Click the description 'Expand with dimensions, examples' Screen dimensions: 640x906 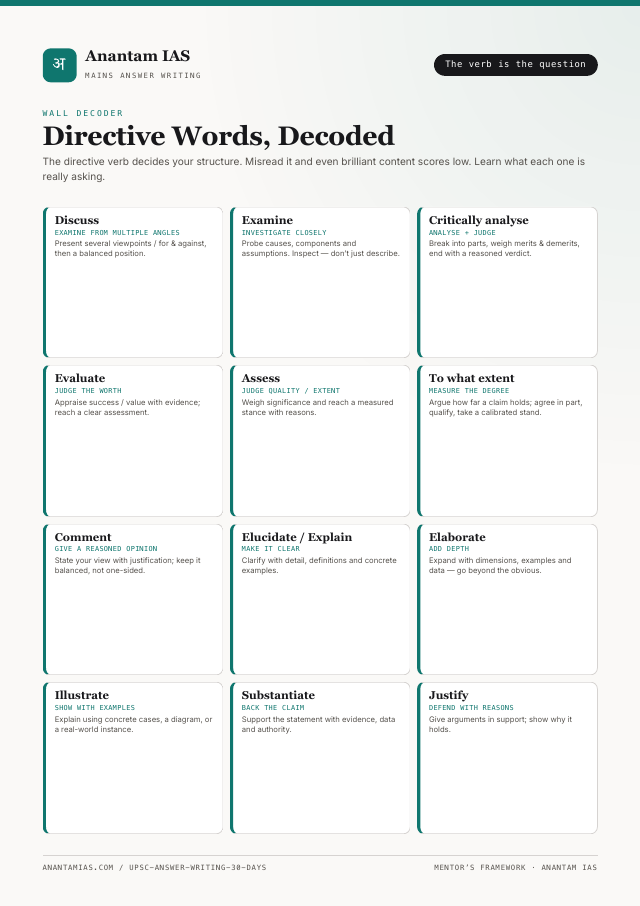pos(500,566)
